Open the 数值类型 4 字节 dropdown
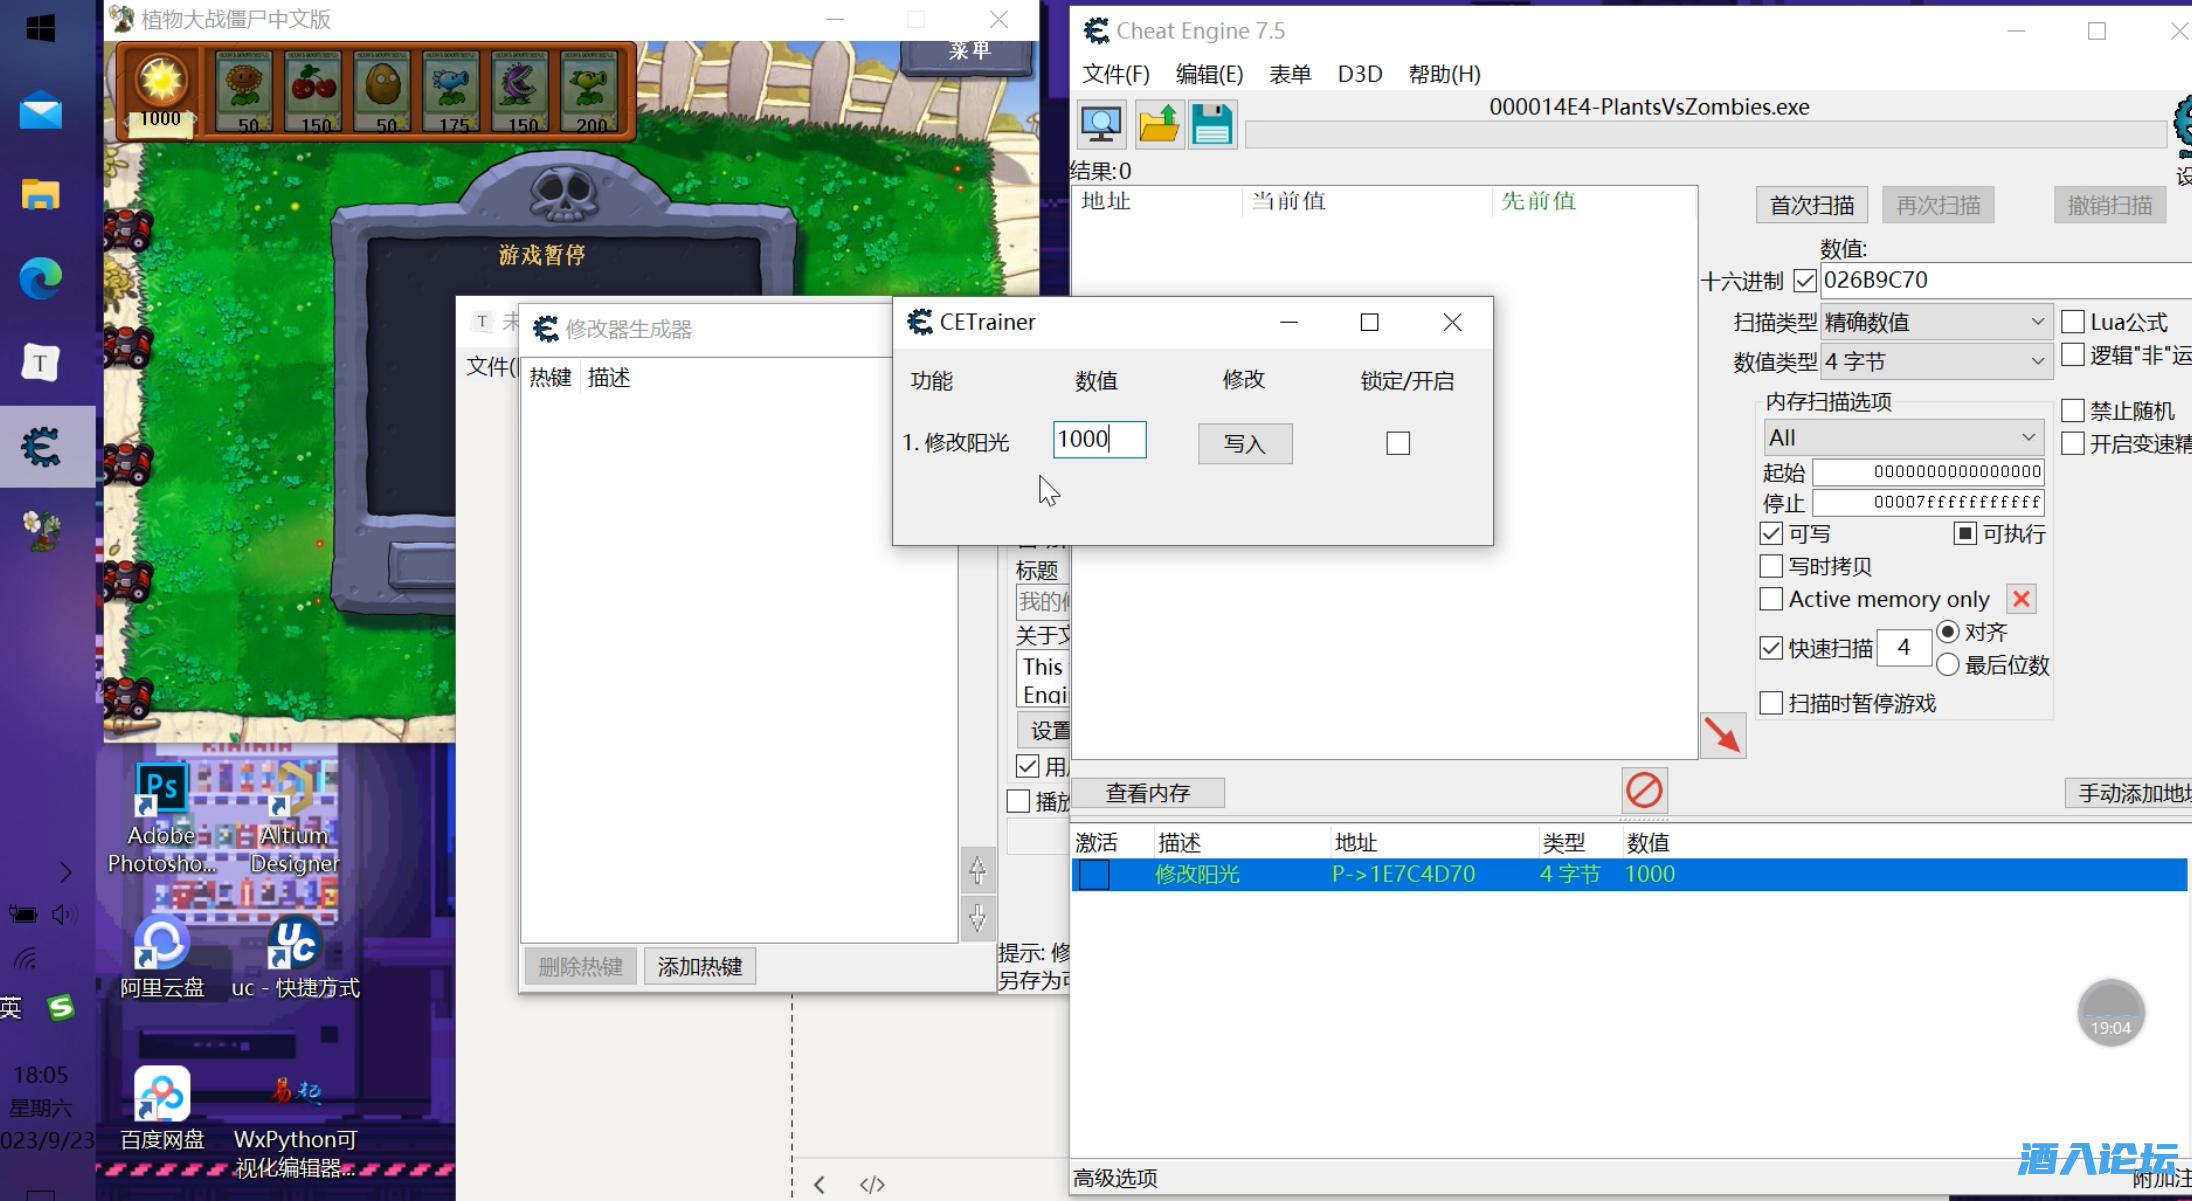2192x1201 pixels. pos(1935,362)
